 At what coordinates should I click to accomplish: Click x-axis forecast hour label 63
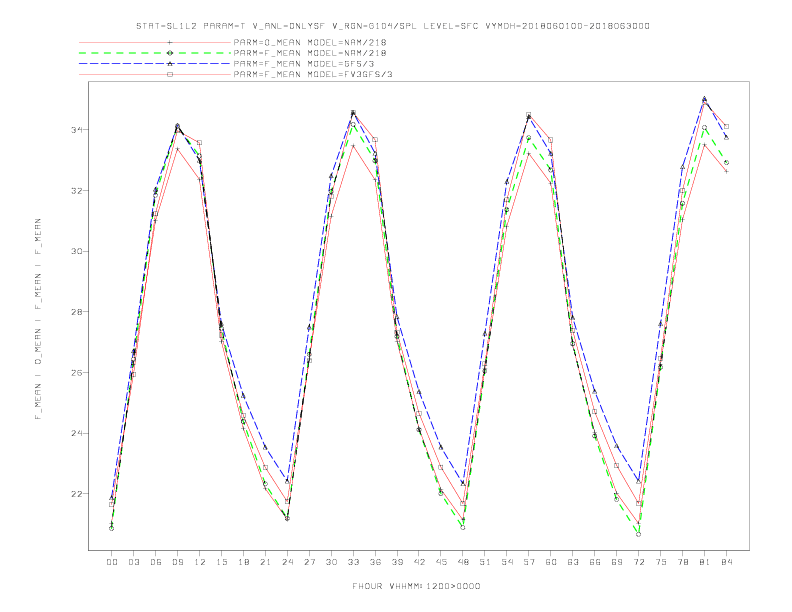573,562
